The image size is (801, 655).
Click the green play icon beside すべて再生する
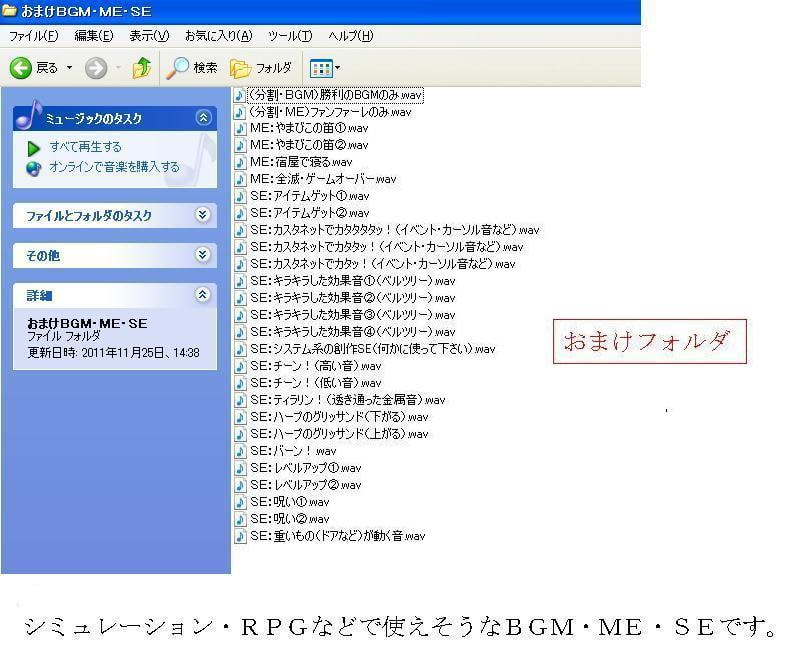click(33, 148)
